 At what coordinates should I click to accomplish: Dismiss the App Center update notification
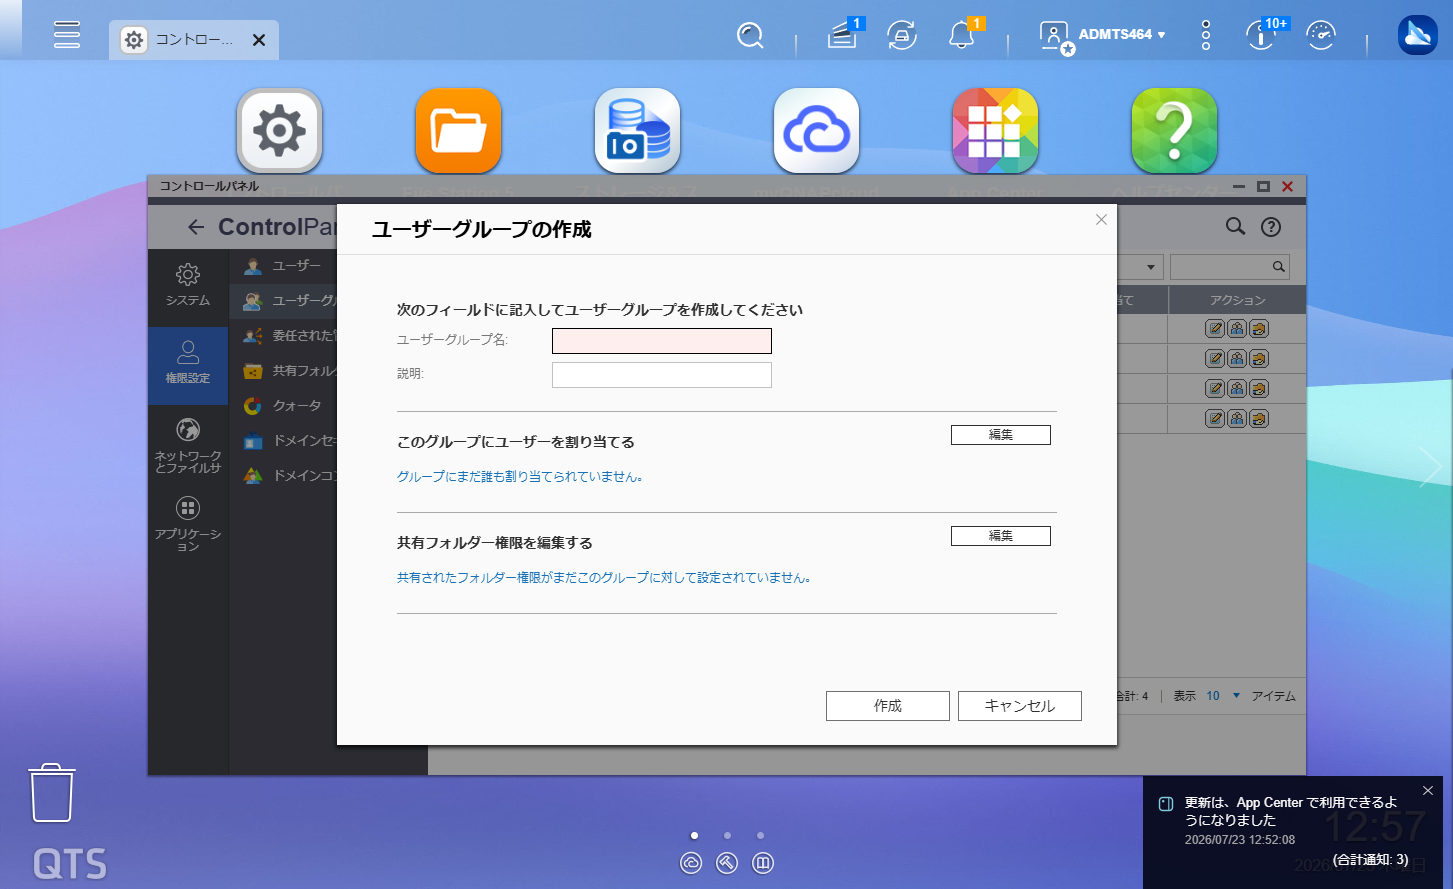(x=1428, y=791)
